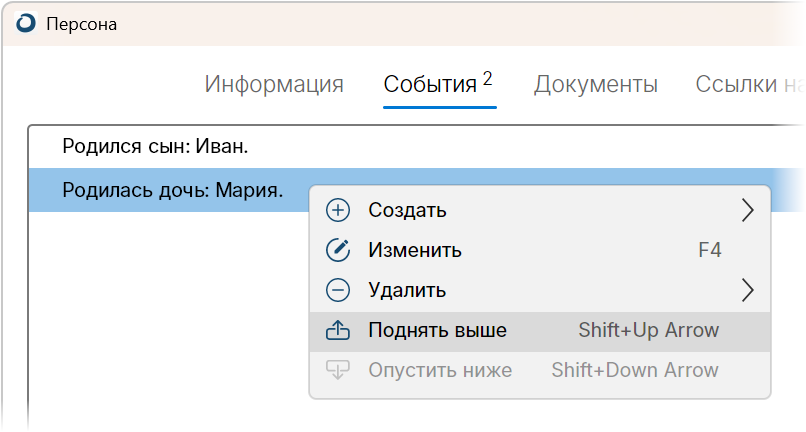Select the Создать menu entry text
The width and height of the screenshot is (806, 432).
click(x=407, y=210)
